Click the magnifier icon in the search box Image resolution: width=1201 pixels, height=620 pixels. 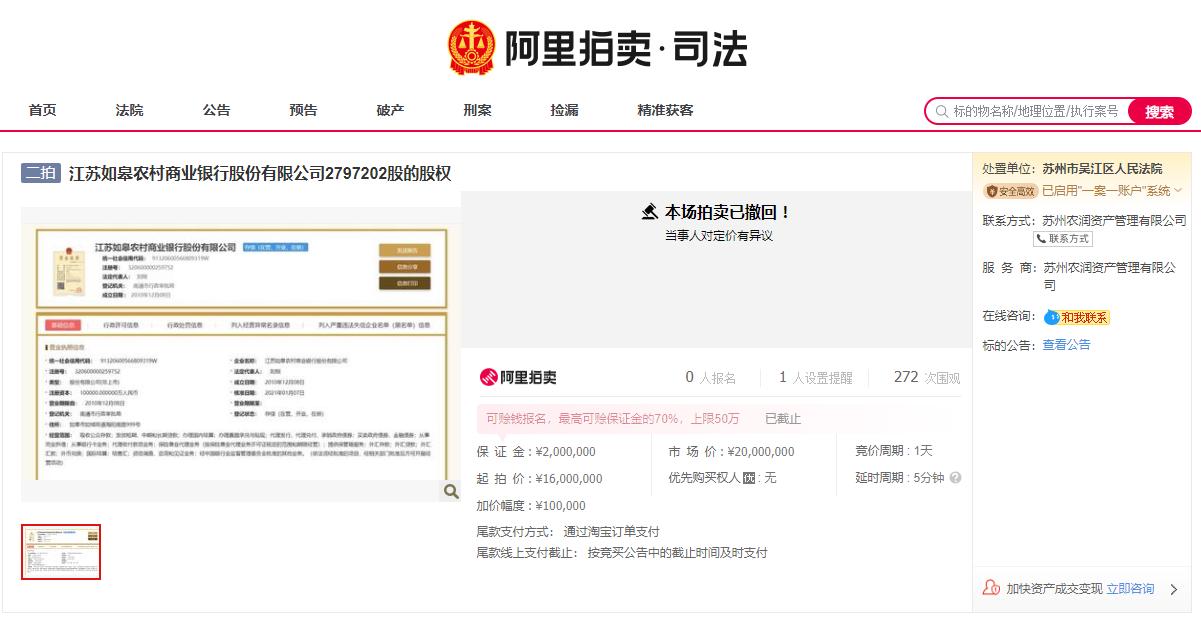tap(940, 111)
